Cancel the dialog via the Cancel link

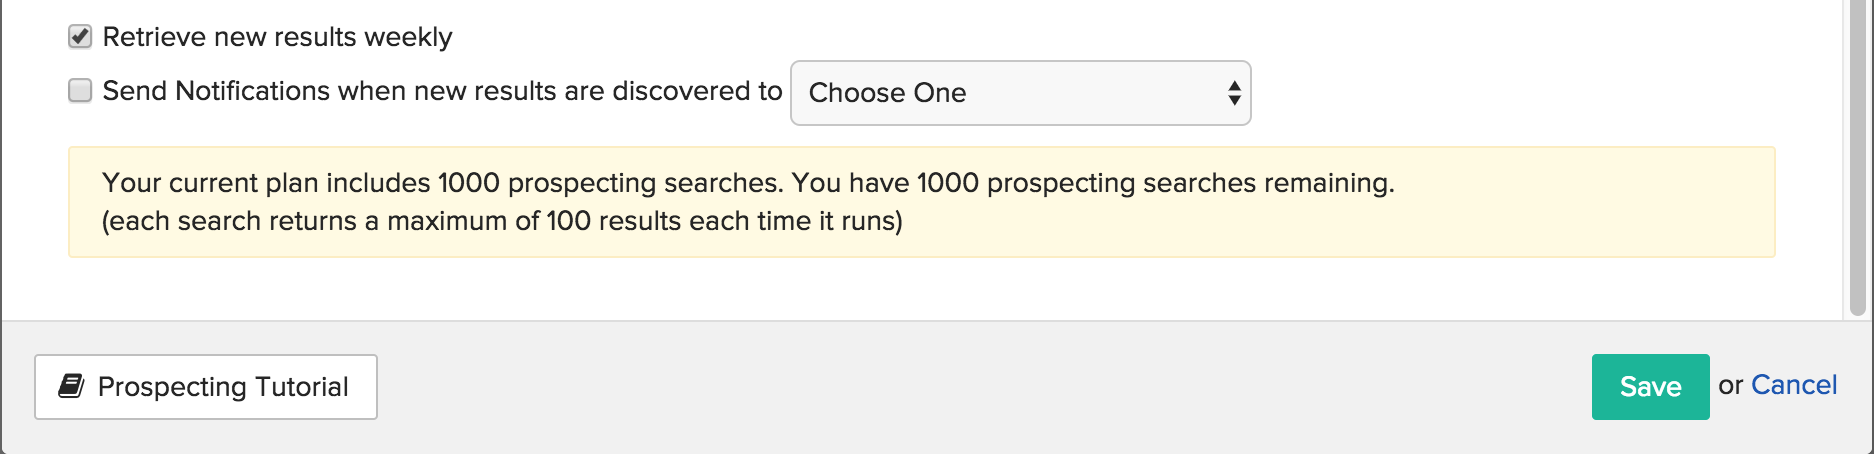[1794, 385]
